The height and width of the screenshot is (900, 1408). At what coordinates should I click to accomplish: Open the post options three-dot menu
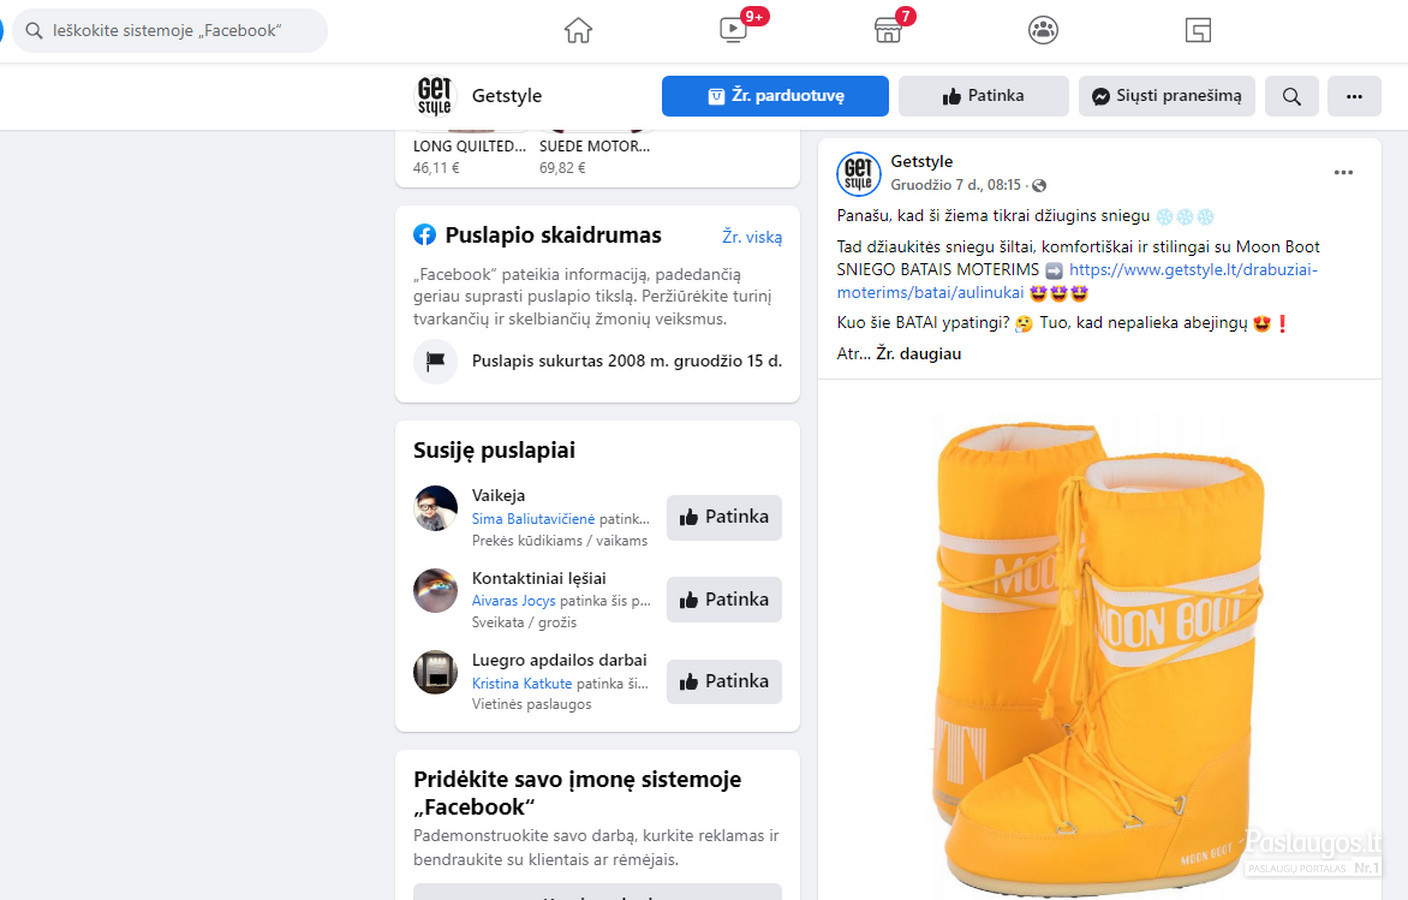coord(1343,173)
